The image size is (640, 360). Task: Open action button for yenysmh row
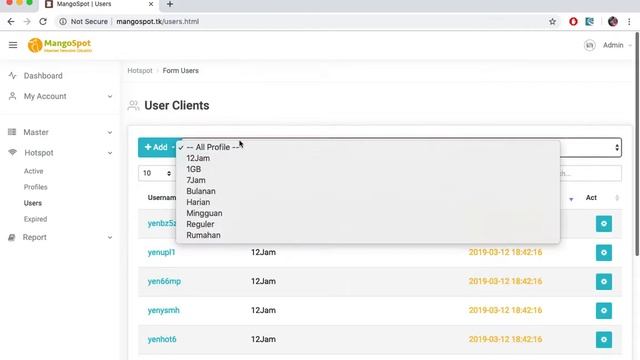(x=604, y=311)
